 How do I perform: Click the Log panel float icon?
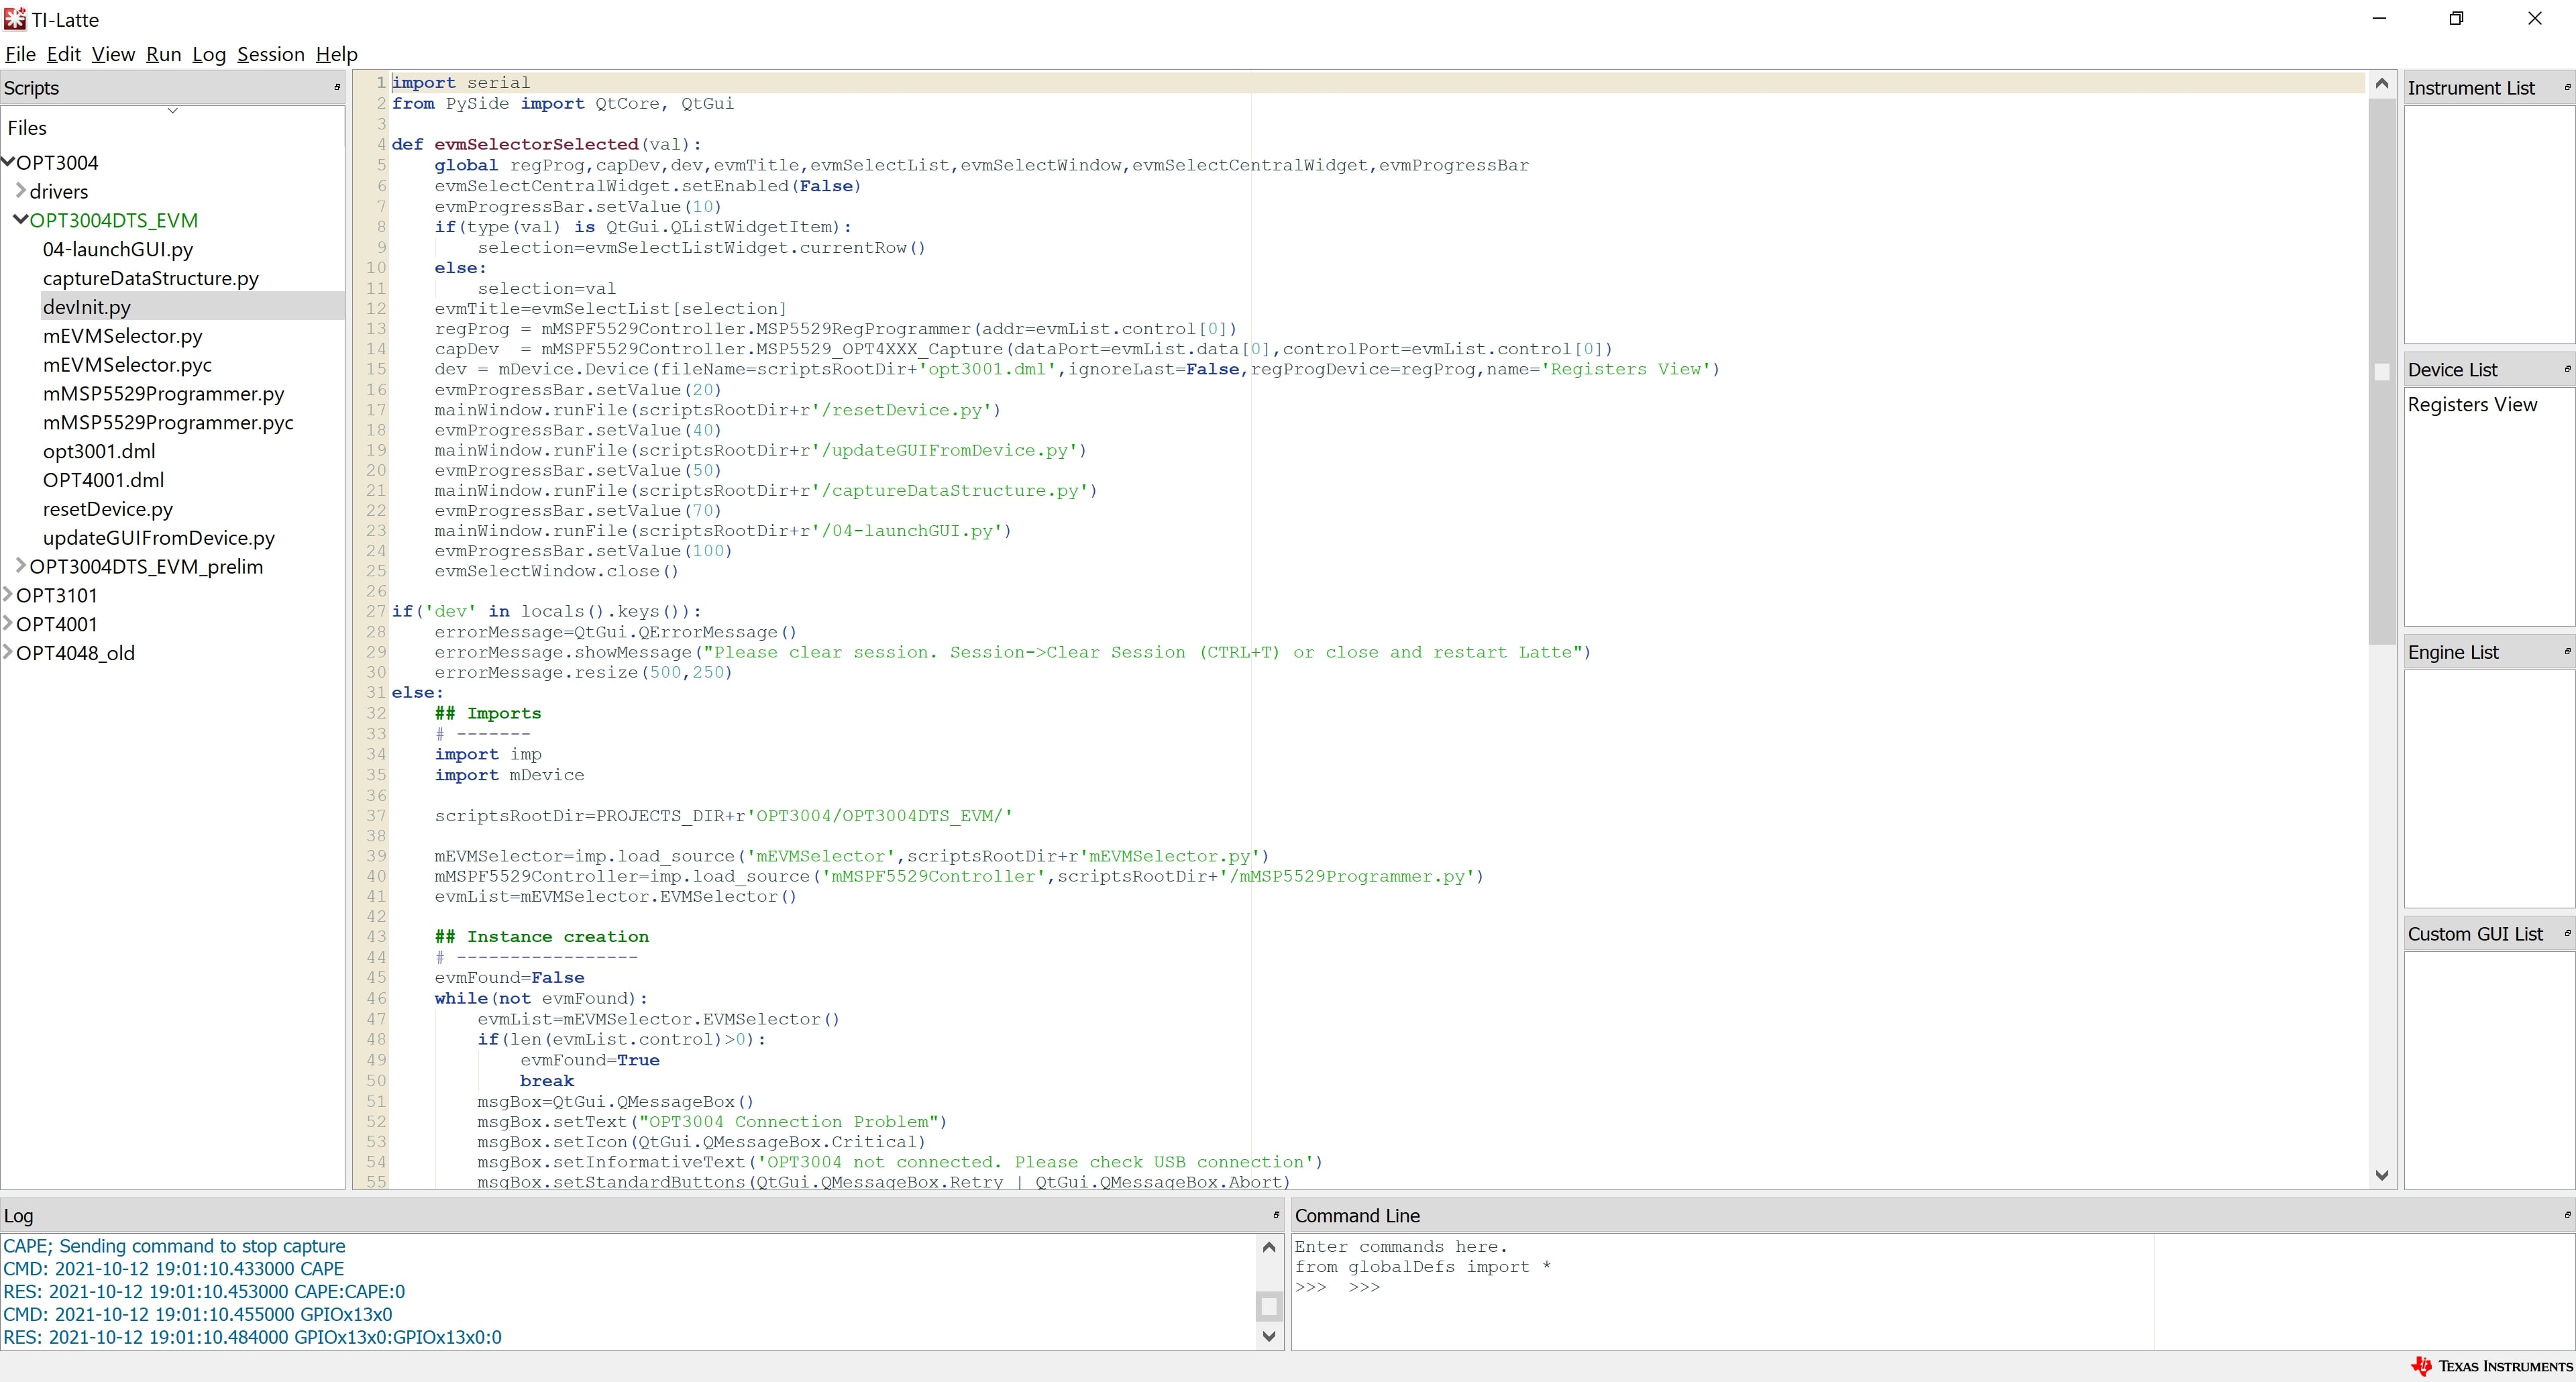tap(1276, 1215)
